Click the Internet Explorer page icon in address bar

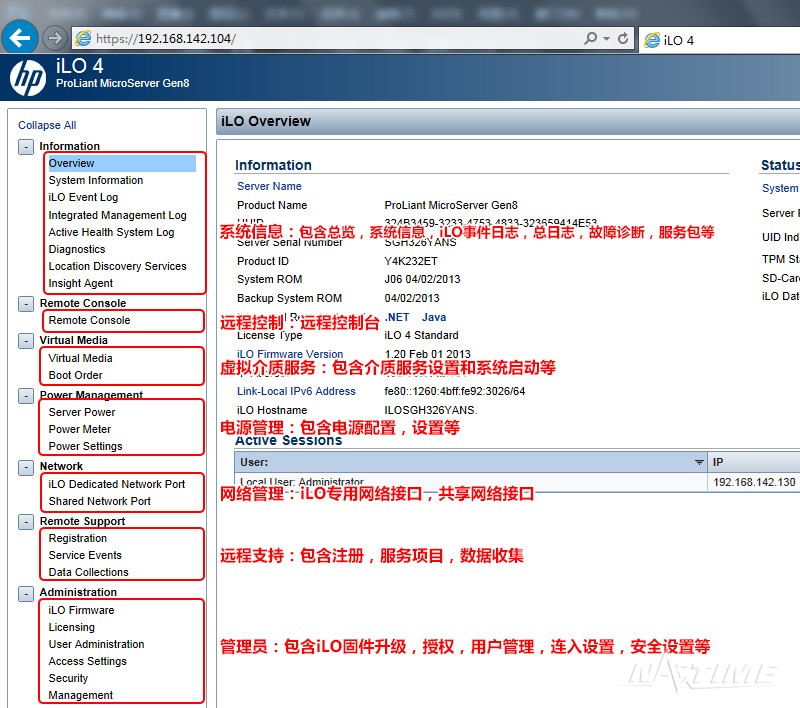pos(83,38)
